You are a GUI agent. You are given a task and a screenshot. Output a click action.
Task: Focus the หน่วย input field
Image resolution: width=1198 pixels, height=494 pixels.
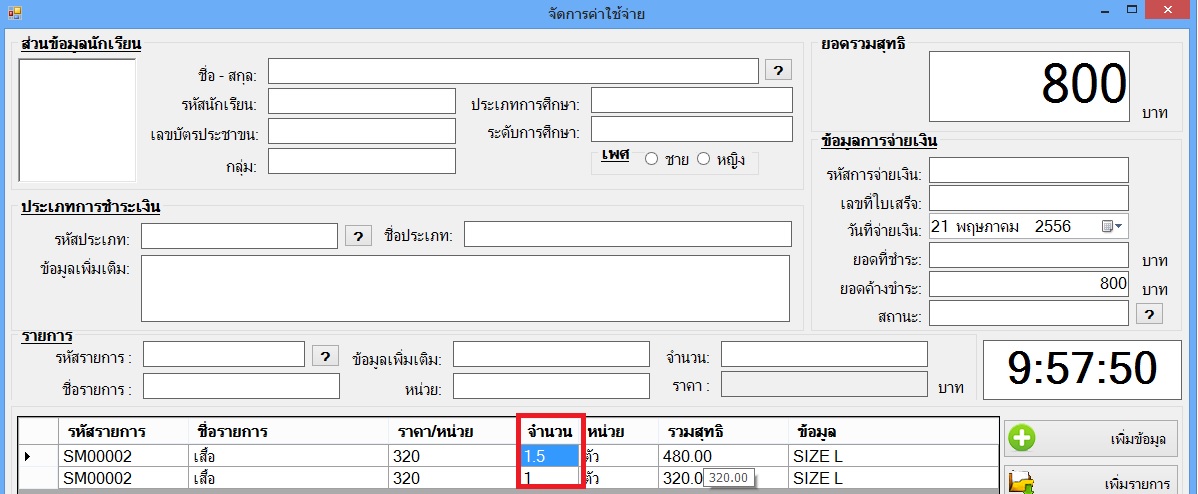(x=552, y=386)
